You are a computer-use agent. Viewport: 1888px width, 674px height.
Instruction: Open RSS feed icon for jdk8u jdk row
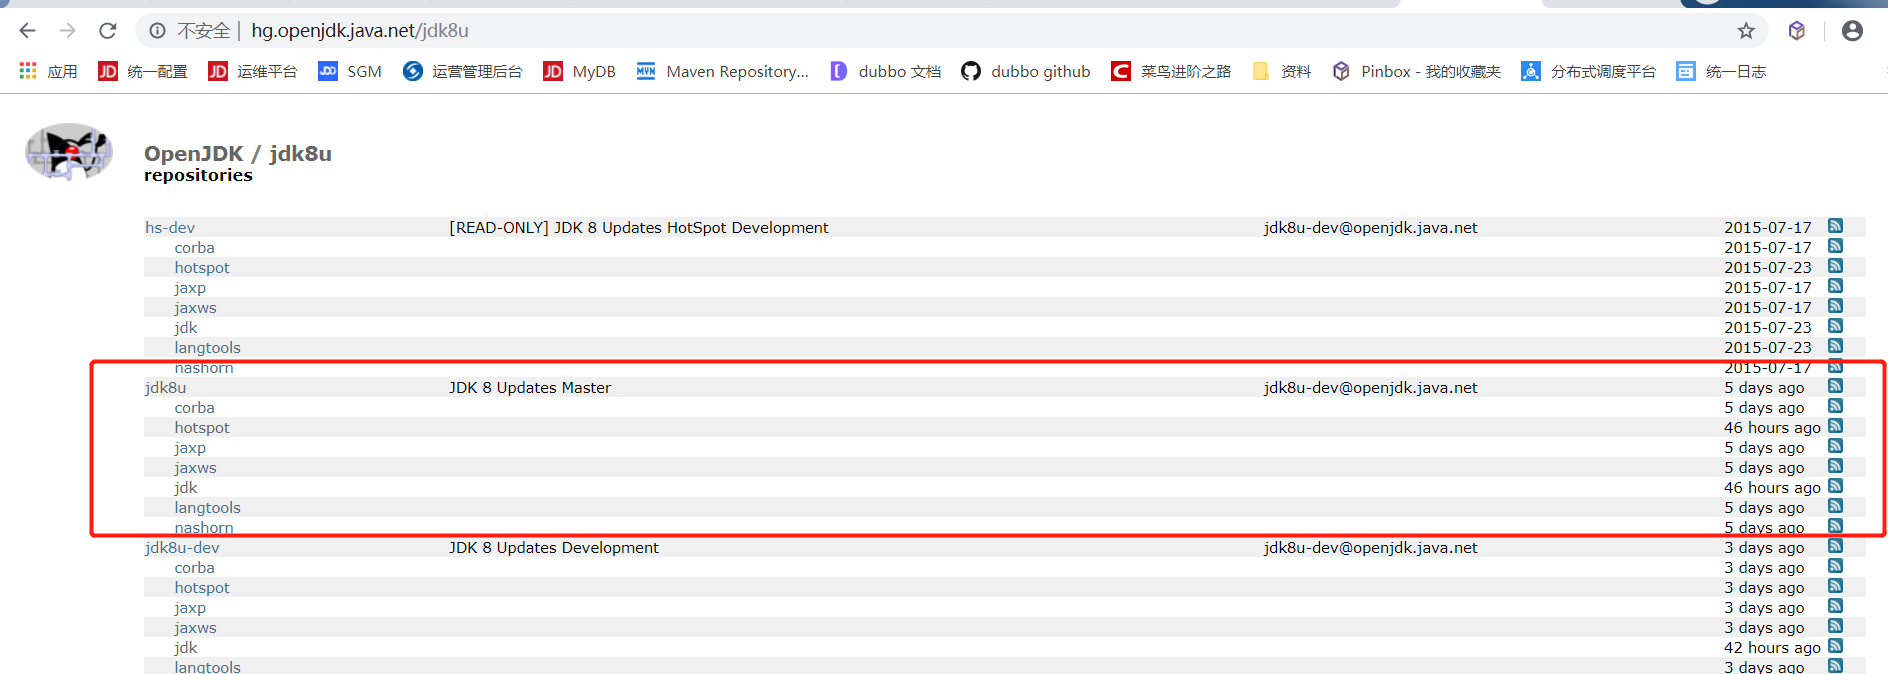point(1835,486)
